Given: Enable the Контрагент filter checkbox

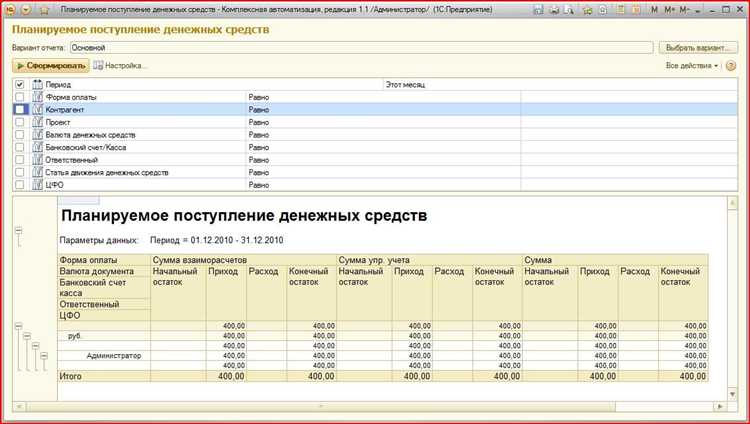Looking at the screenshot, I should click(x=20, y=109).
